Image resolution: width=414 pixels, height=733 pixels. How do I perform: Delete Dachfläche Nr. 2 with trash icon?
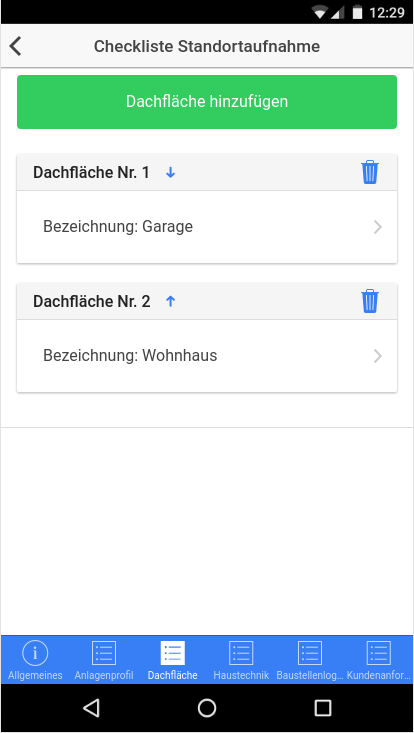[370, 301]
